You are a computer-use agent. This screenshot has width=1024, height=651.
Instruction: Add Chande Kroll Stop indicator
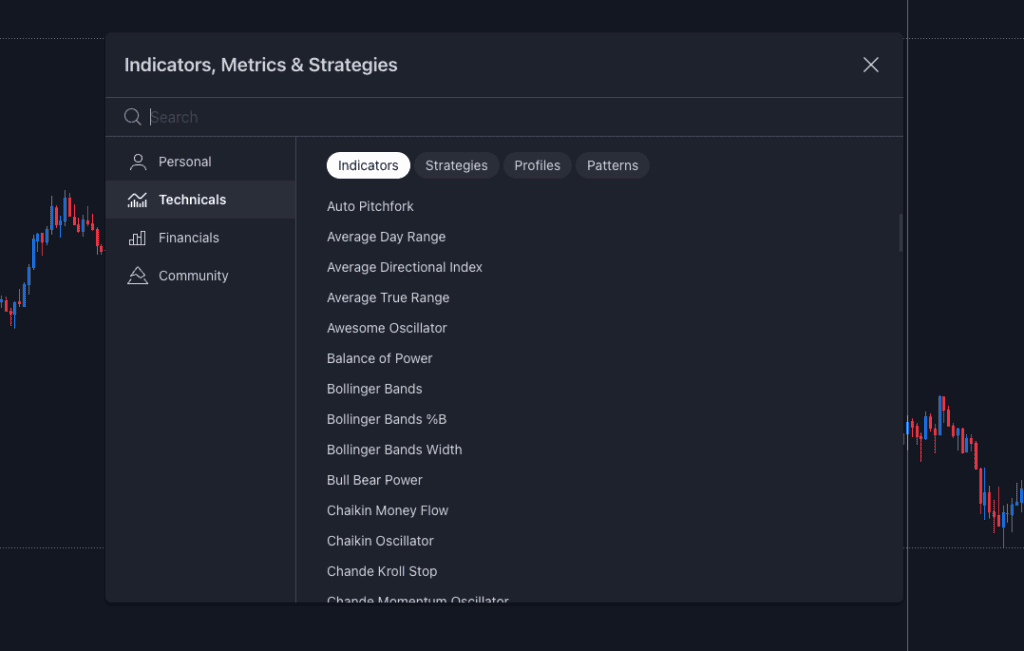coord(381,571)
